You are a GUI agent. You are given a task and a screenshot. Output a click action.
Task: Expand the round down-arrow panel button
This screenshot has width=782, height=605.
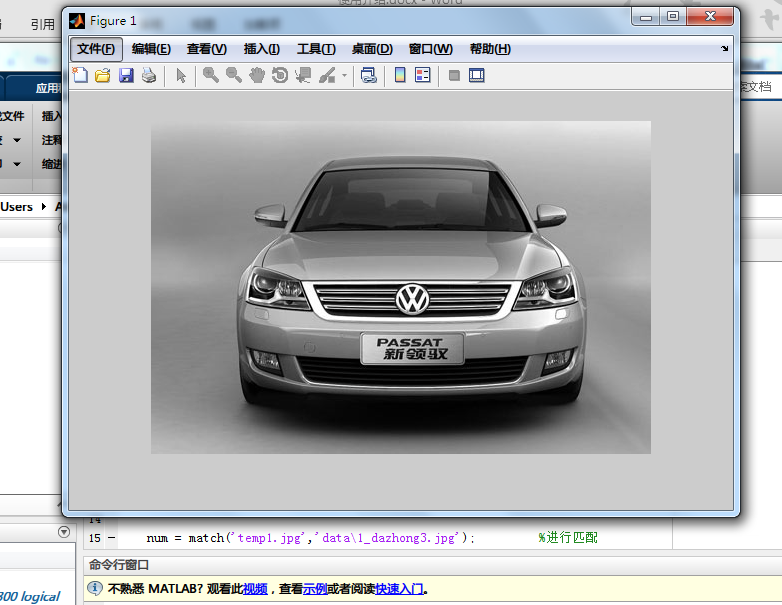(x=64, y=532)
